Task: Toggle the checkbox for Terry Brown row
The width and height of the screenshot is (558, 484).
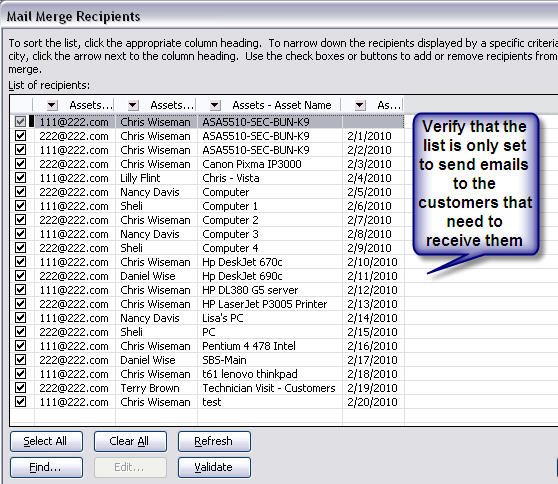Action: [21, 388]
